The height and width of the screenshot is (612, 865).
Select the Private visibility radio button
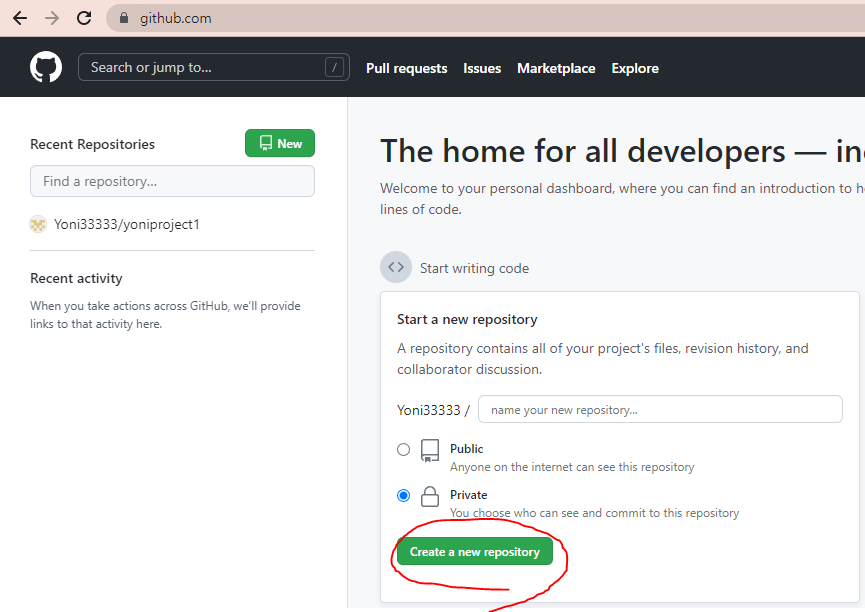click(403, 496)
